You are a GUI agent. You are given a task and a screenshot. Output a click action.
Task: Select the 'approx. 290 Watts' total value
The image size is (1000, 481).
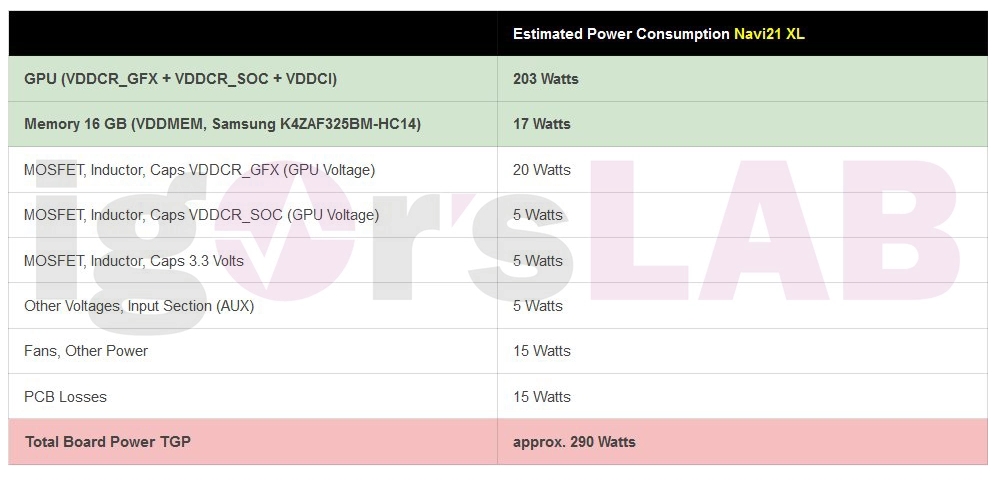point(574,442)
